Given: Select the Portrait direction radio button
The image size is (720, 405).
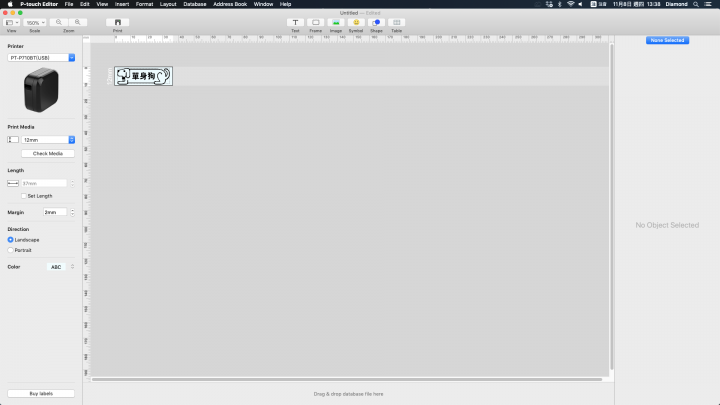Looking at the screenshot, I should [x=10, y=250].
